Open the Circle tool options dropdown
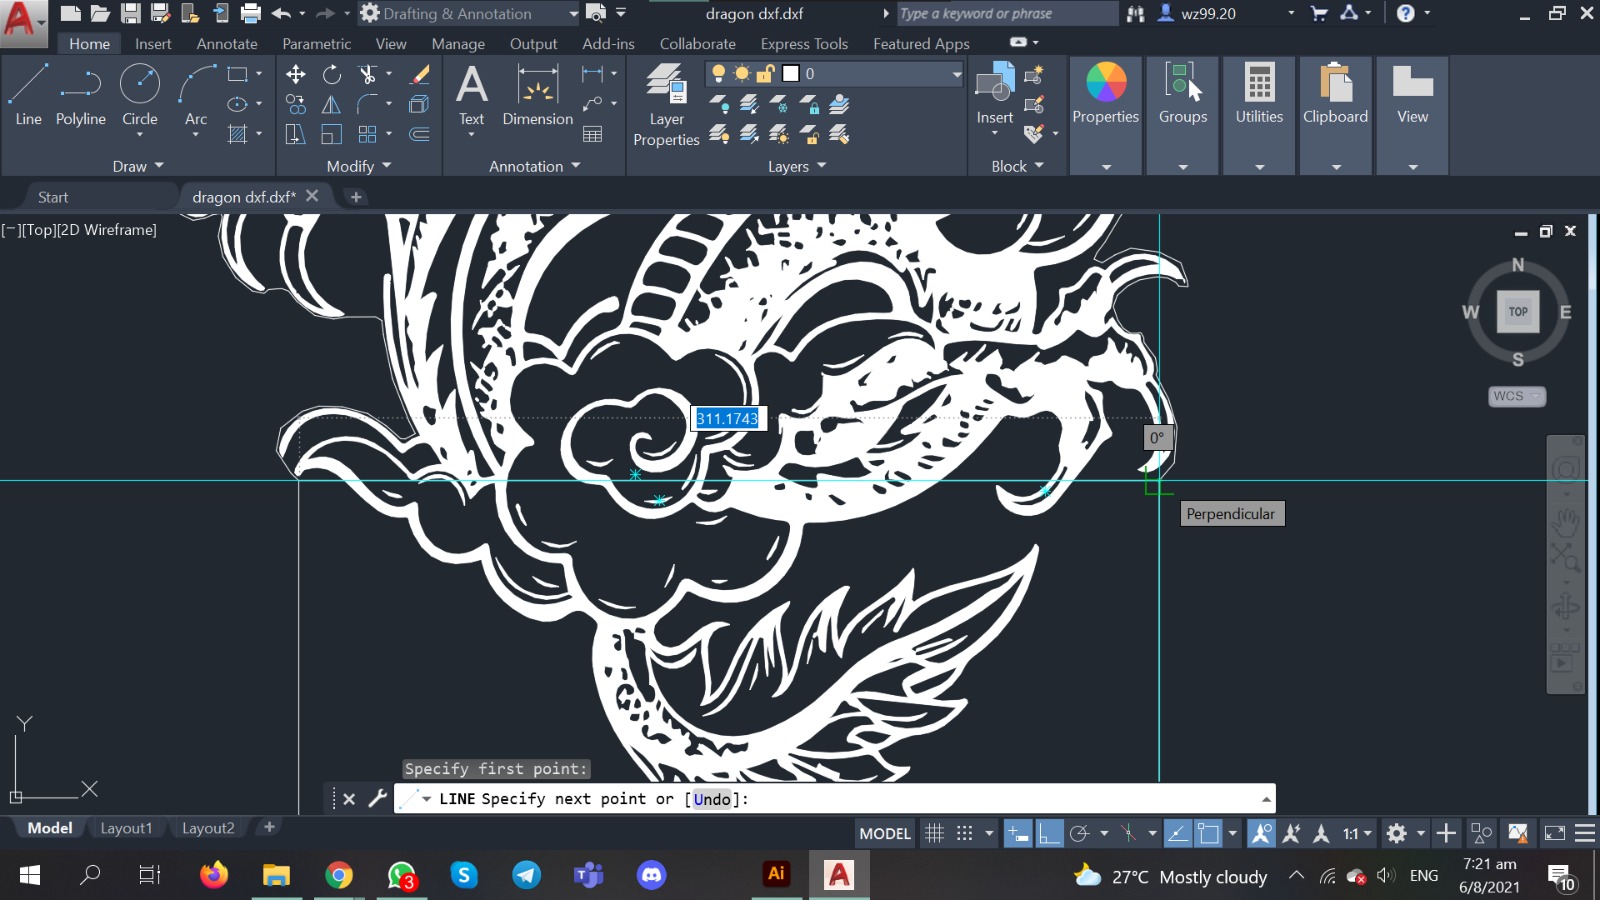This screenshot has width=1600, height=900. [140, 134]
